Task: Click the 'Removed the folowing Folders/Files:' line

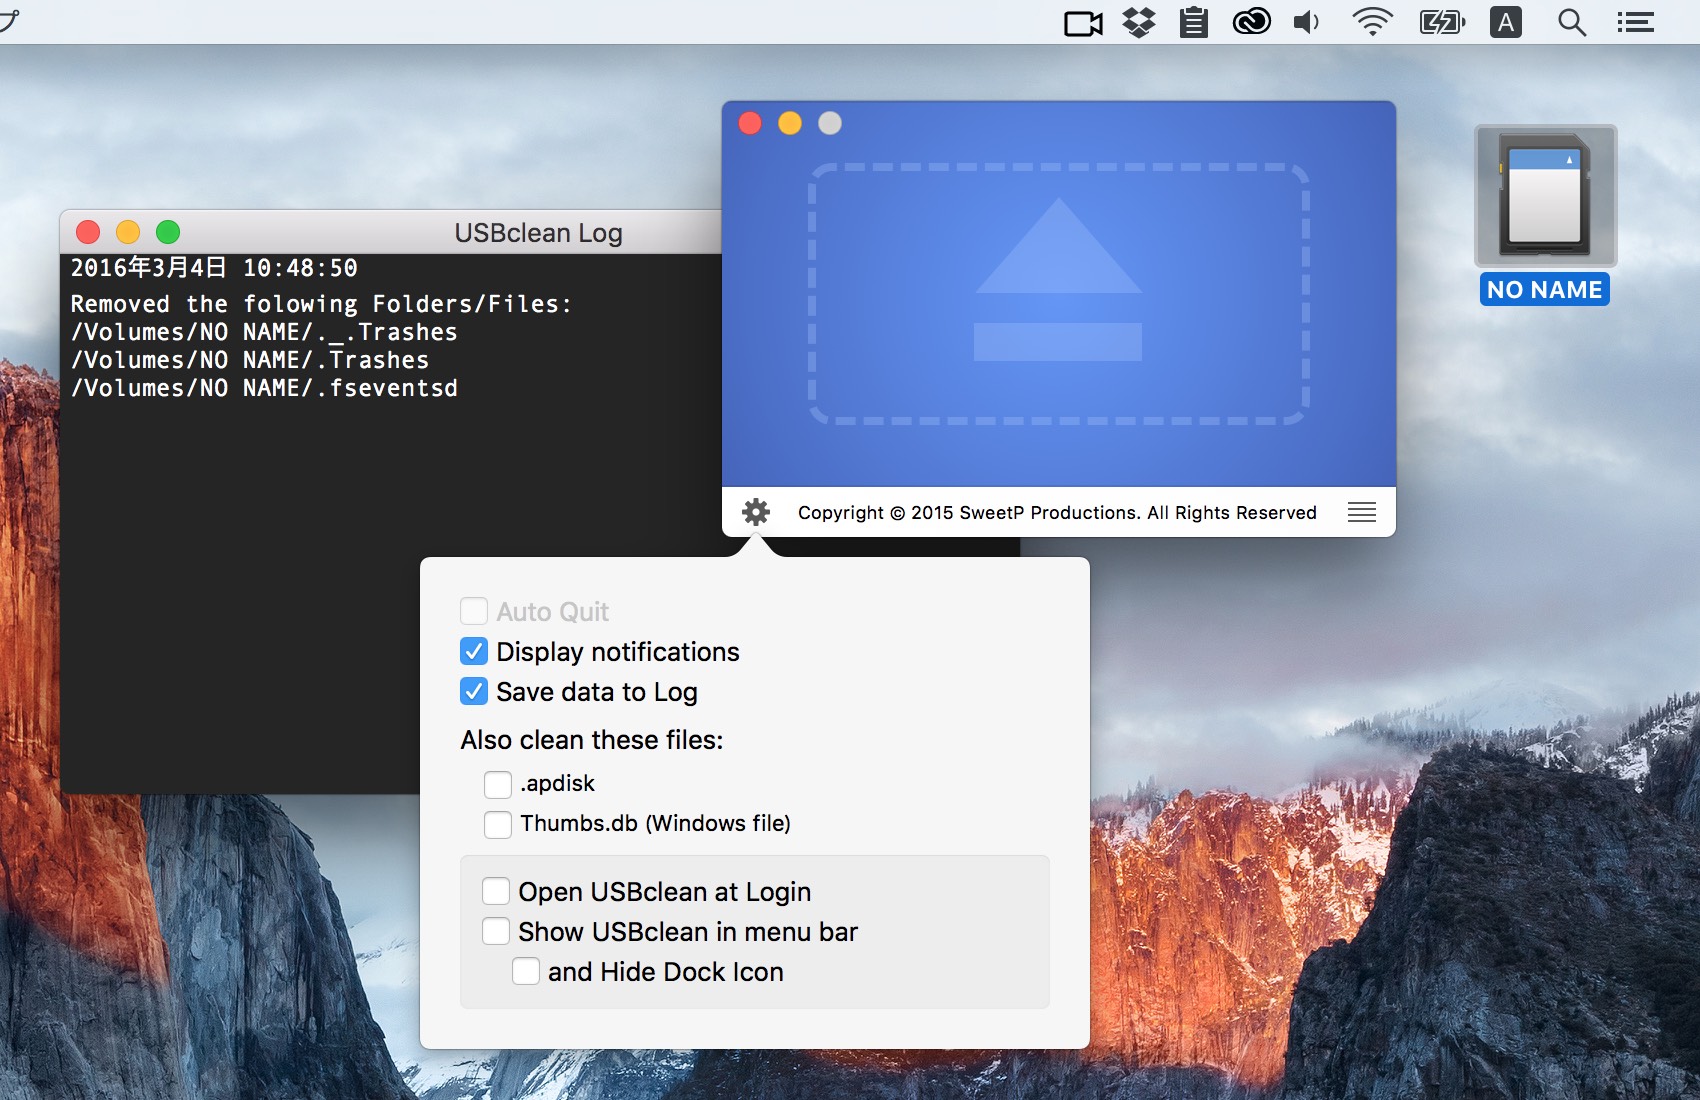Action: tap(321, 304)
